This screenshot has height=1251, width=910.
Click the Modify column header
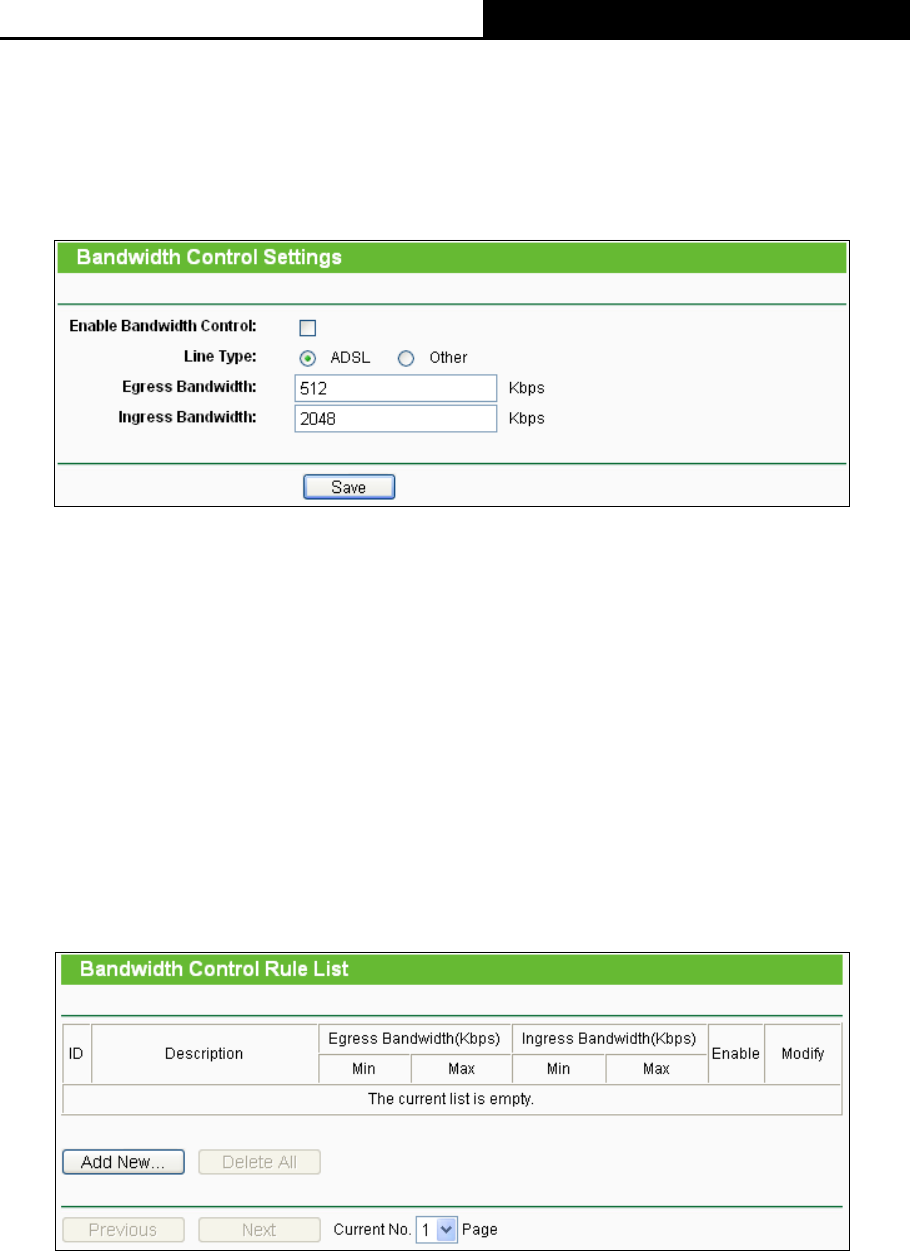pyautogui.click(x=803, y=1053)
